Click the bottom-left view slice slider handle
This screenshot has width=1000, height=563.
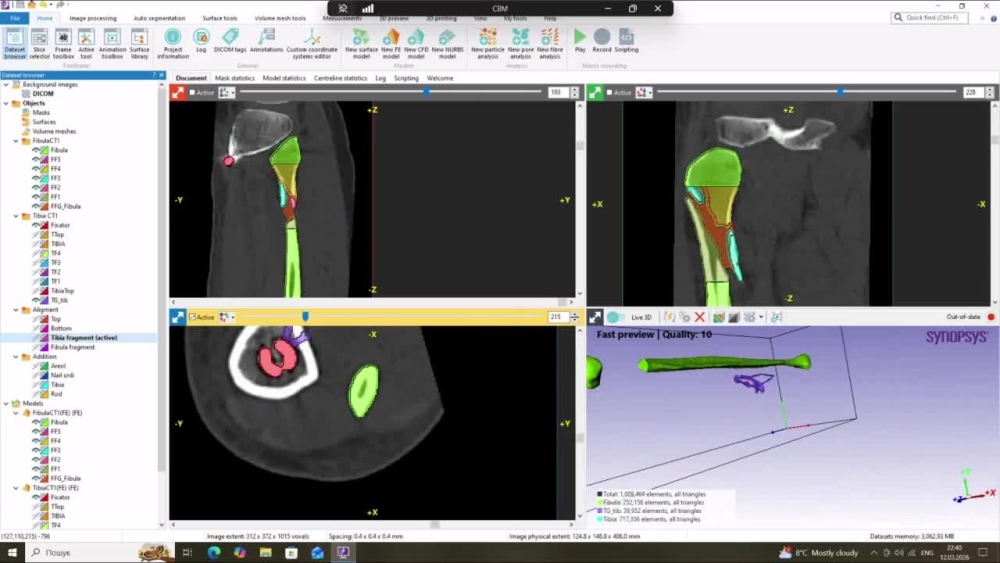[305, 316]
